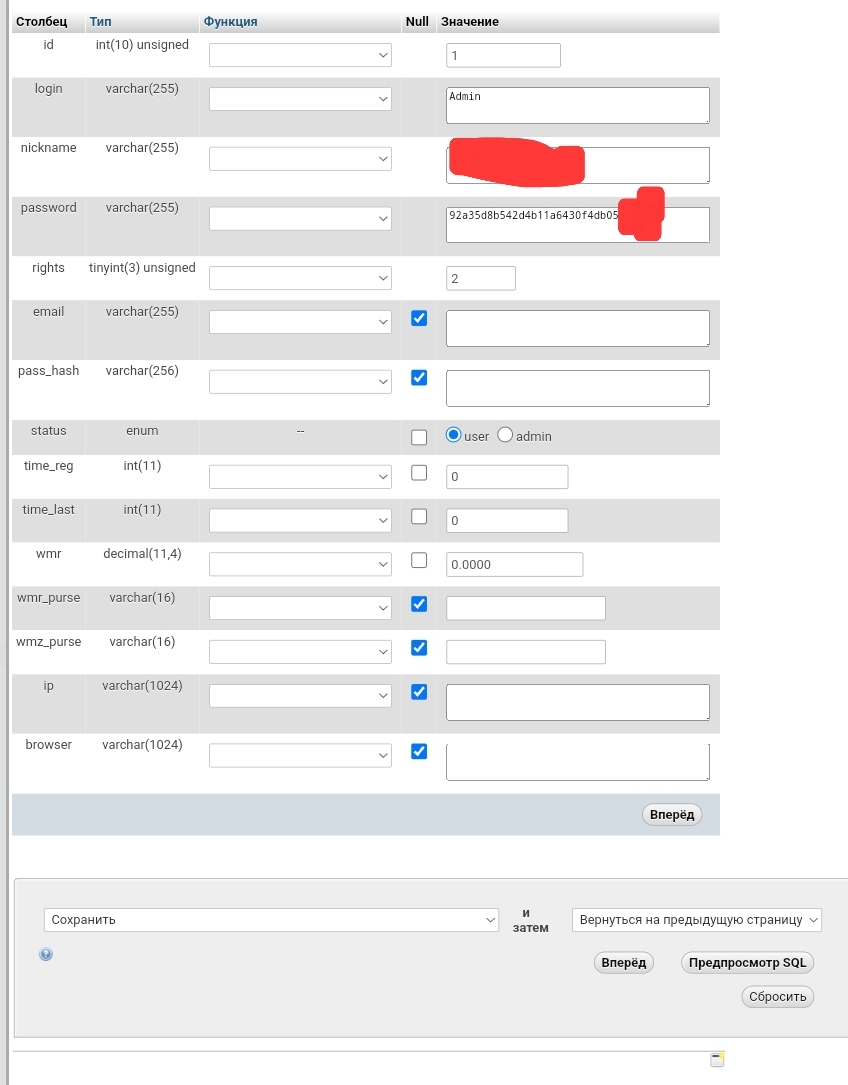848x1085 pixels.
Task: Sort by the Тип column header
Action: (101, 21)
